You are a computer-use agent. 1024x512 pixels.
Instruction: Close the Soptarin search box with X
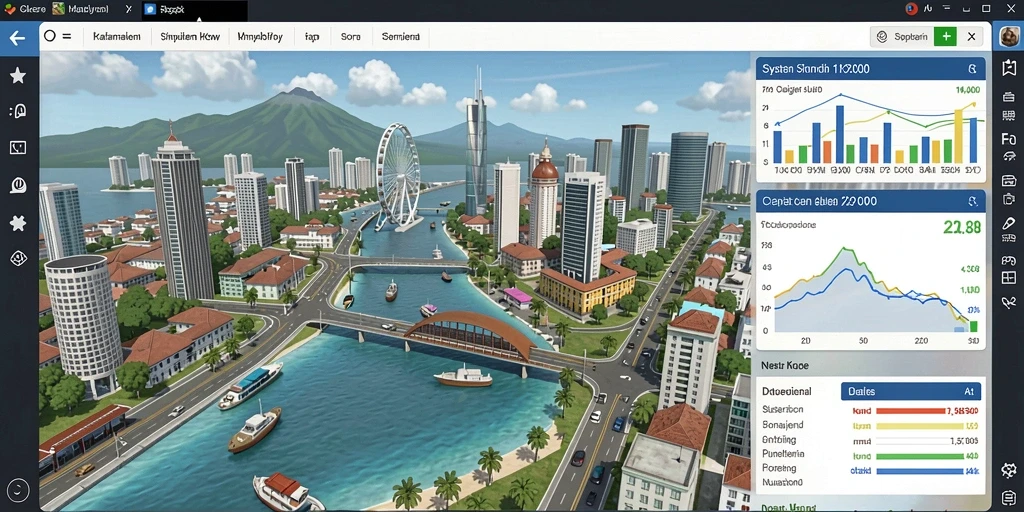coord(971,37)
